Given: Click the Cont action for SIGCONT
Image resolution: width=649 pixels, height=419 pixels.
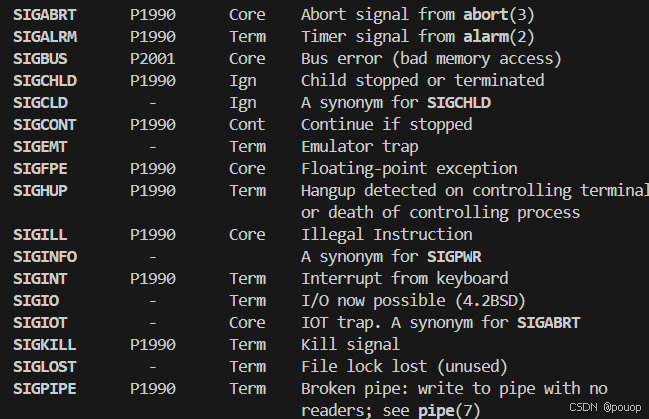Looking at the screenshot, I should click(247, 125).
